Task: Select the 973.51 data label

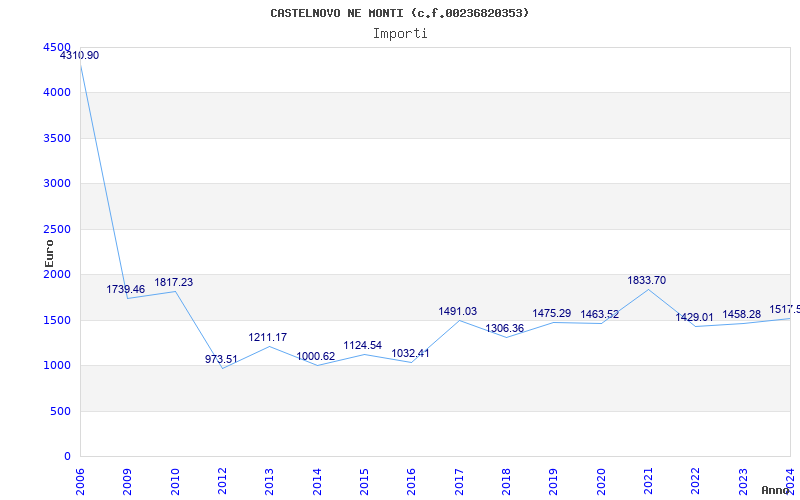Action: [221, 360]
